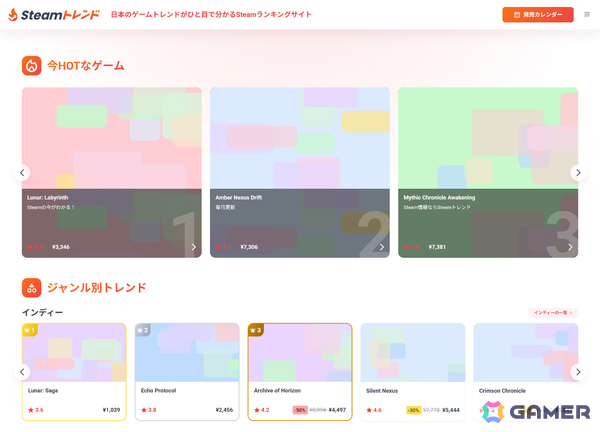Click the star rating 4.2 on Archive of Horizon
Image resolution: width=600 pixels, height=432 pixels.
(x=261, y=410)
